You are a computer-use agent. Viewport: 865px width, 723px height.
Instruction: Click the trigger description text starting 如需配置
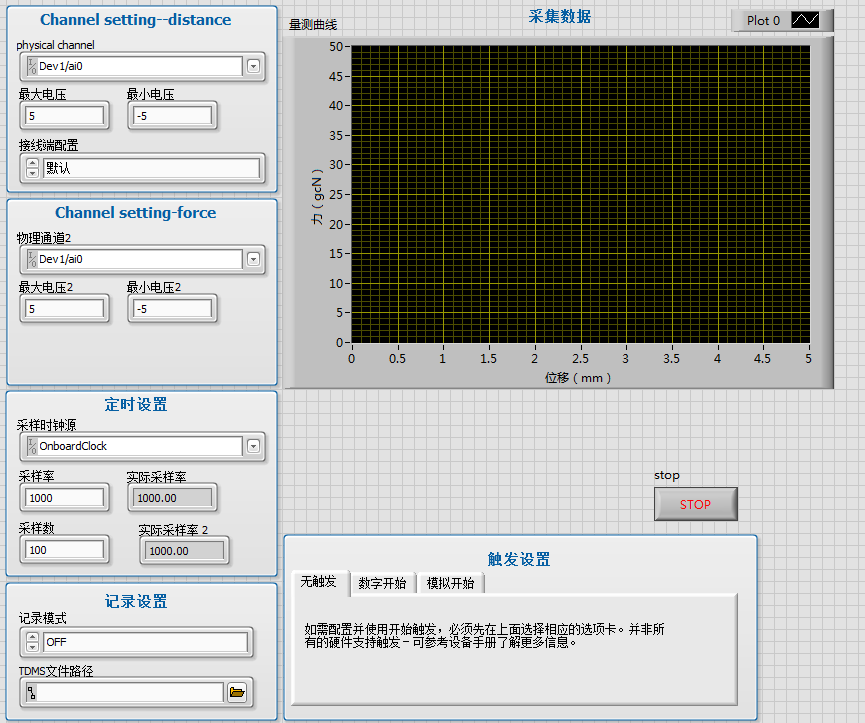484,635
